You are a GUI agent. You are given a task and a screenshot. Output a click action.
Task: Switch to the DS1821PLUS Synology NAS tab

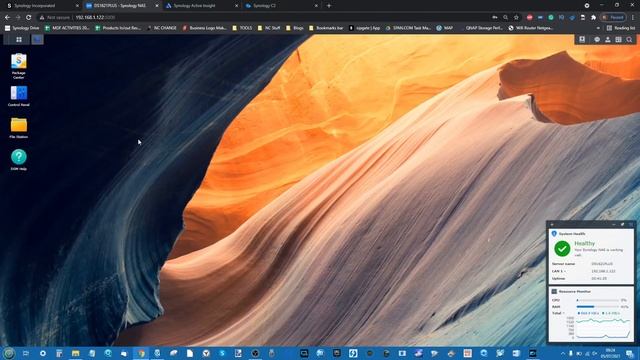121,6
